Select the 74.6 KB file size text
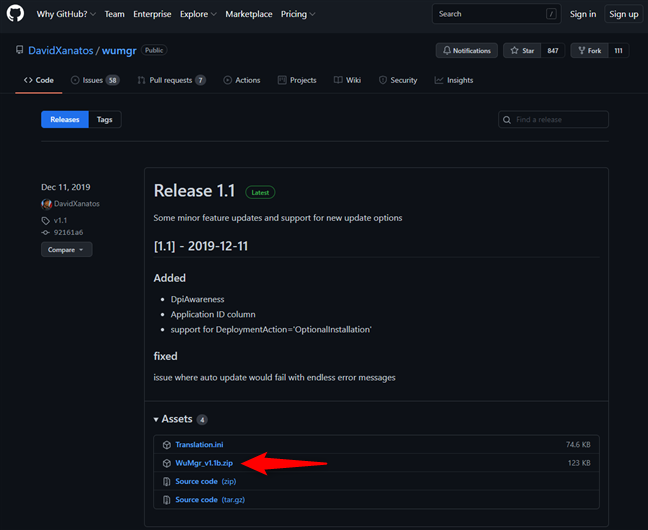The height and width of the screenshot is (530, 648). (x=578, y=445)
